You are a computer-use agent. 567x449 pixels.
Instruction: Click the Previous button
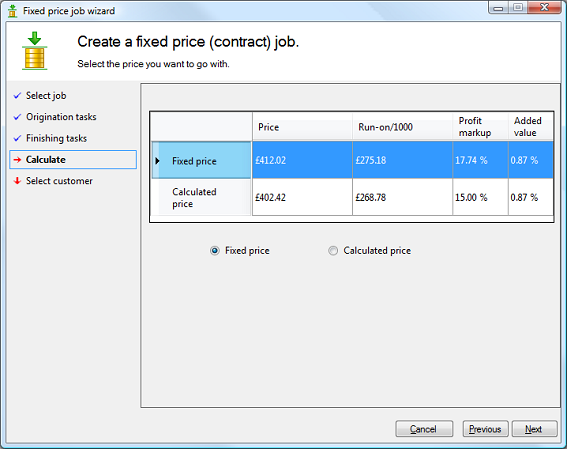click(485, 429)
